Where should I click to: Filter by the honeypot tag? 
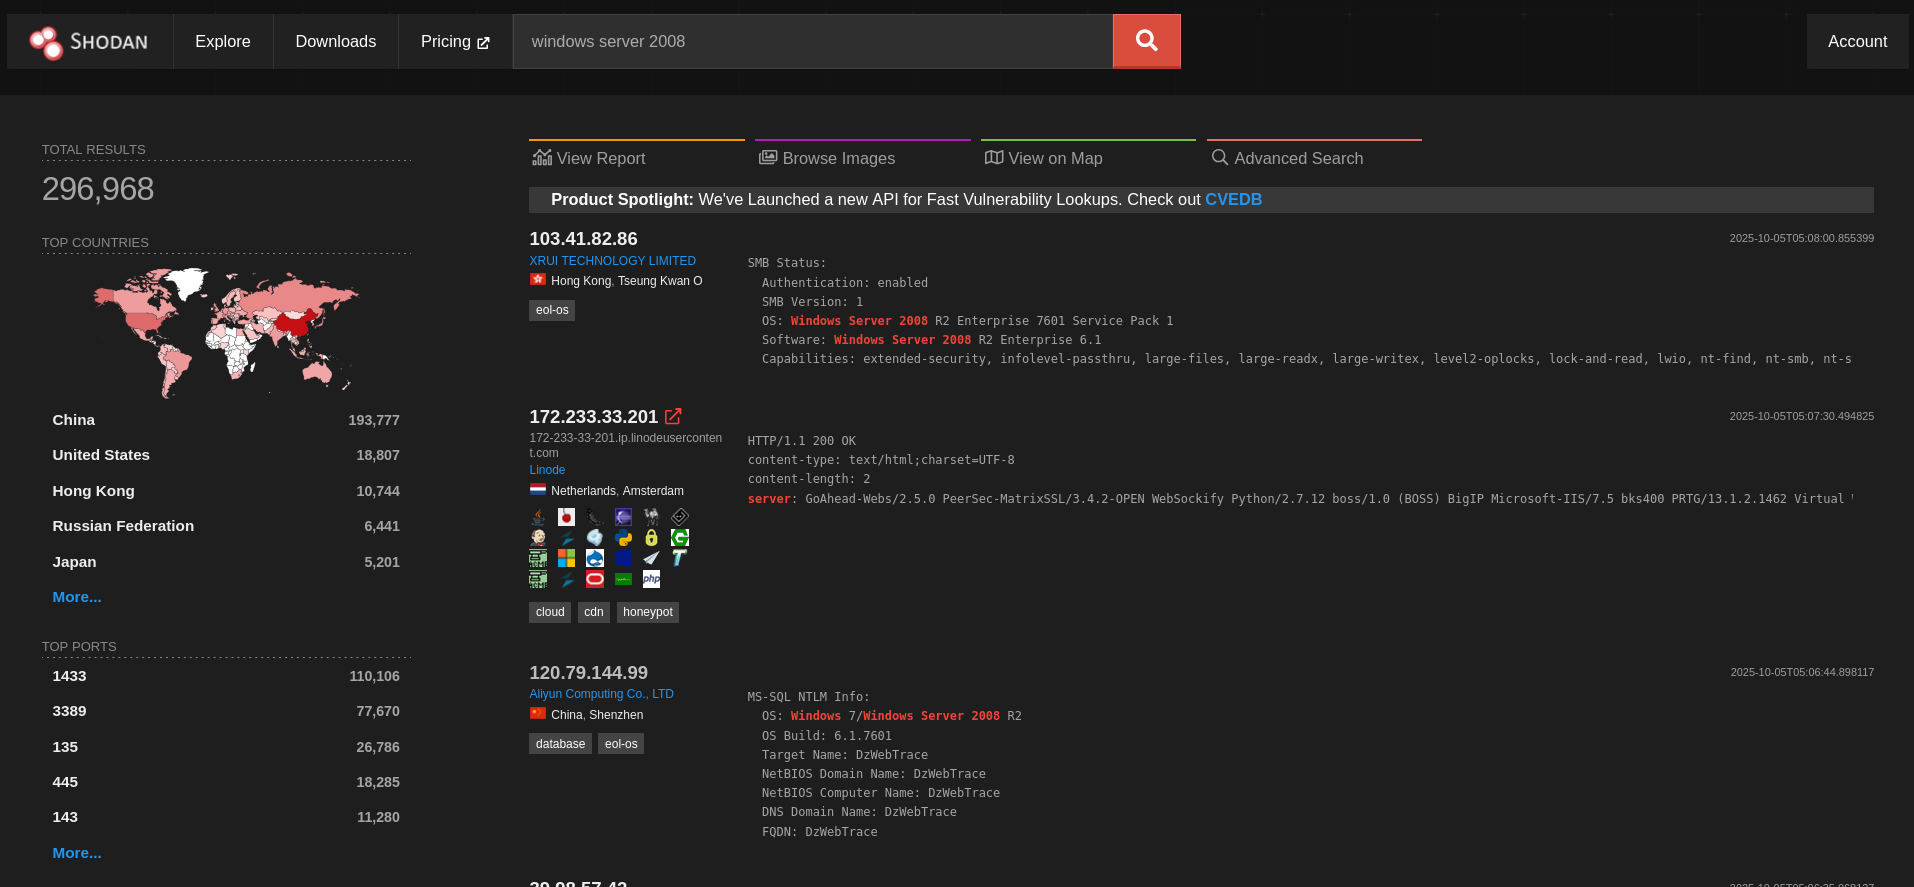[648, 612]
